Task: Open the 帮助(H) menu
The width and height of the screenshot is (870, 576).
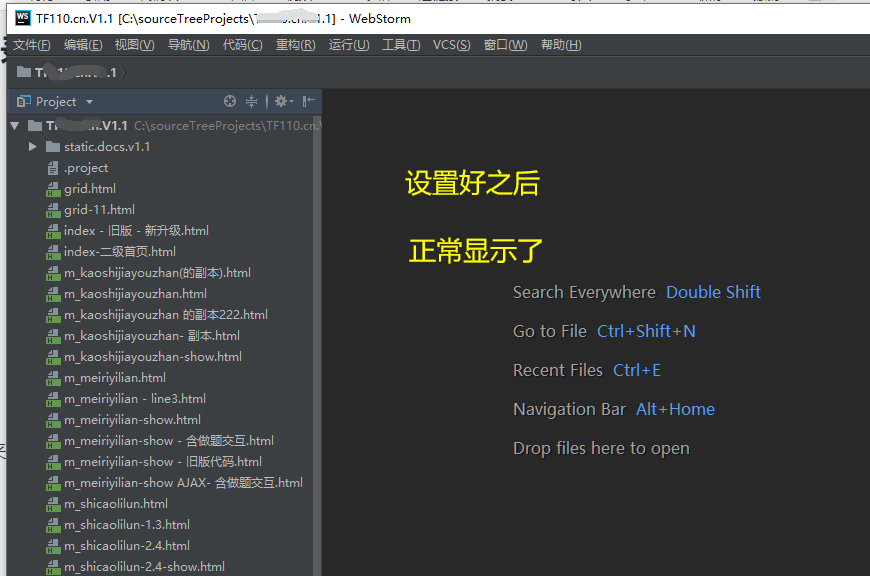Action: tap(561, 45)
